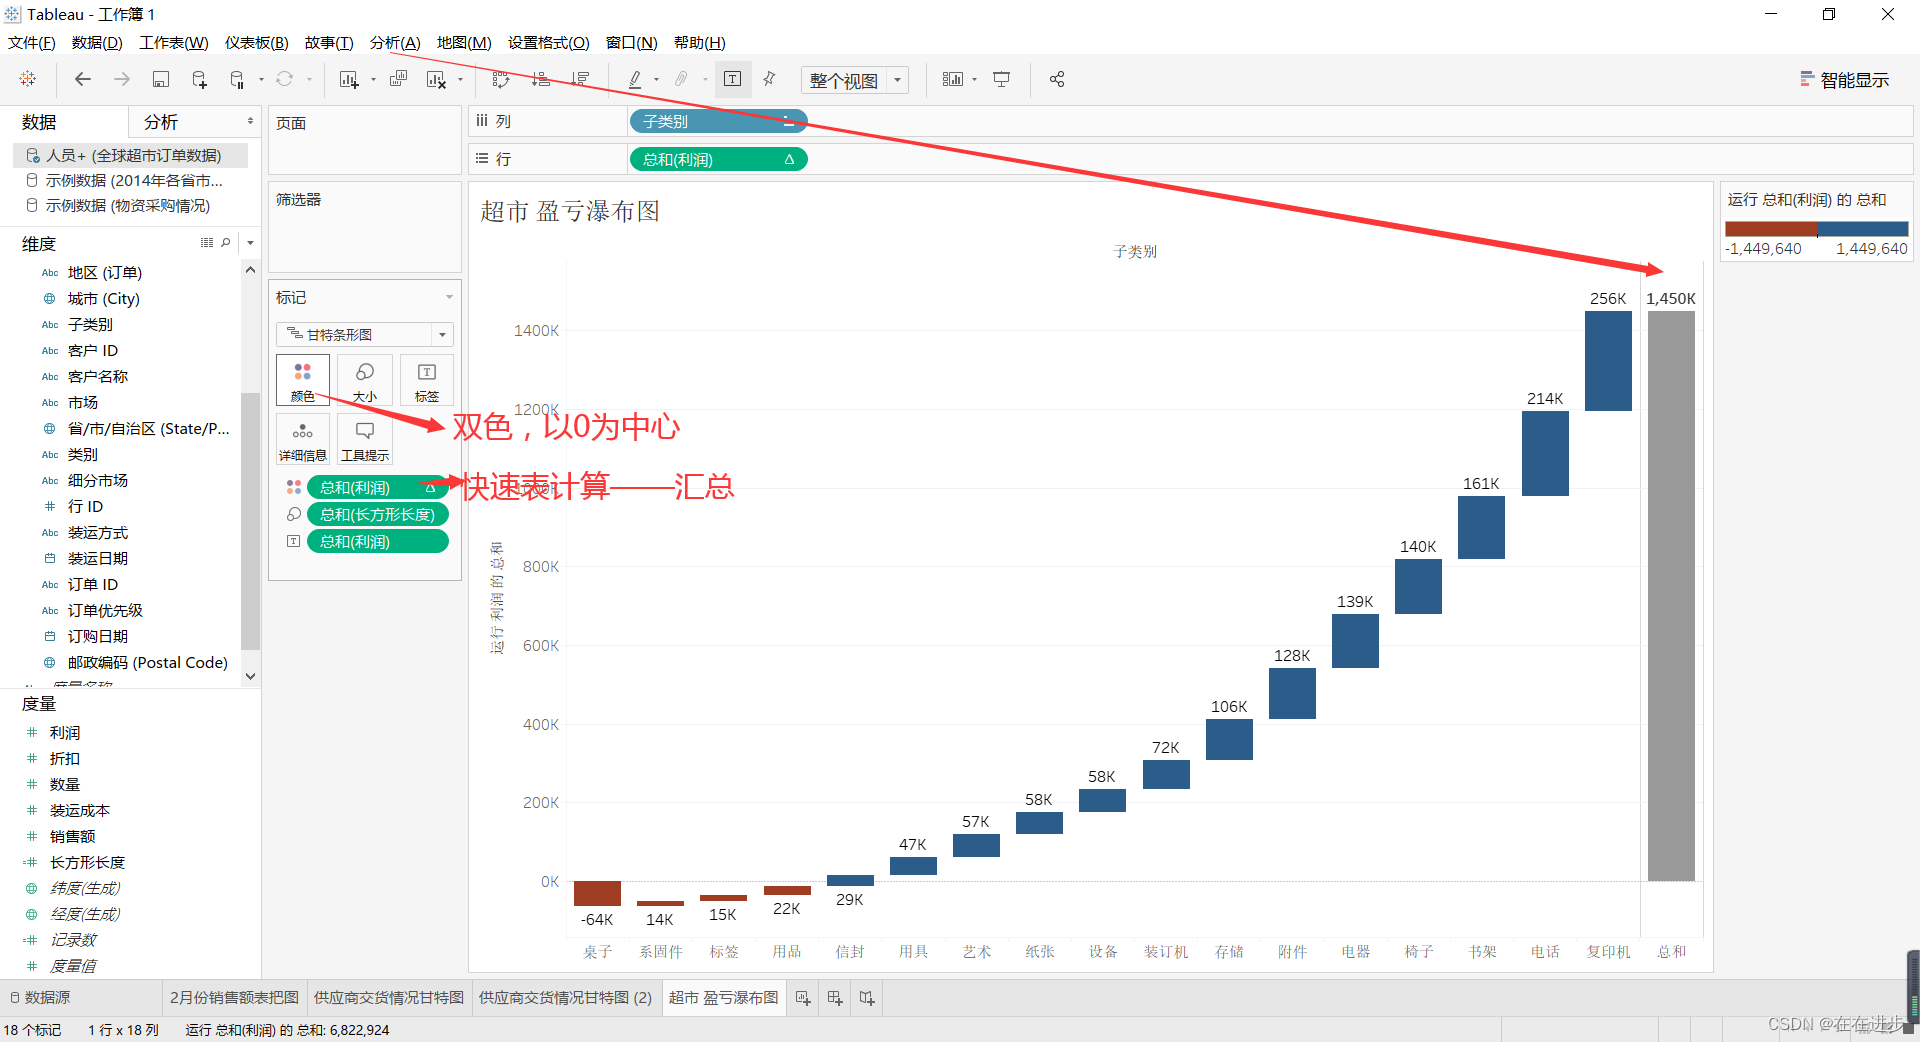Toggle the fix axes pin icon

(x=769, y=79)
